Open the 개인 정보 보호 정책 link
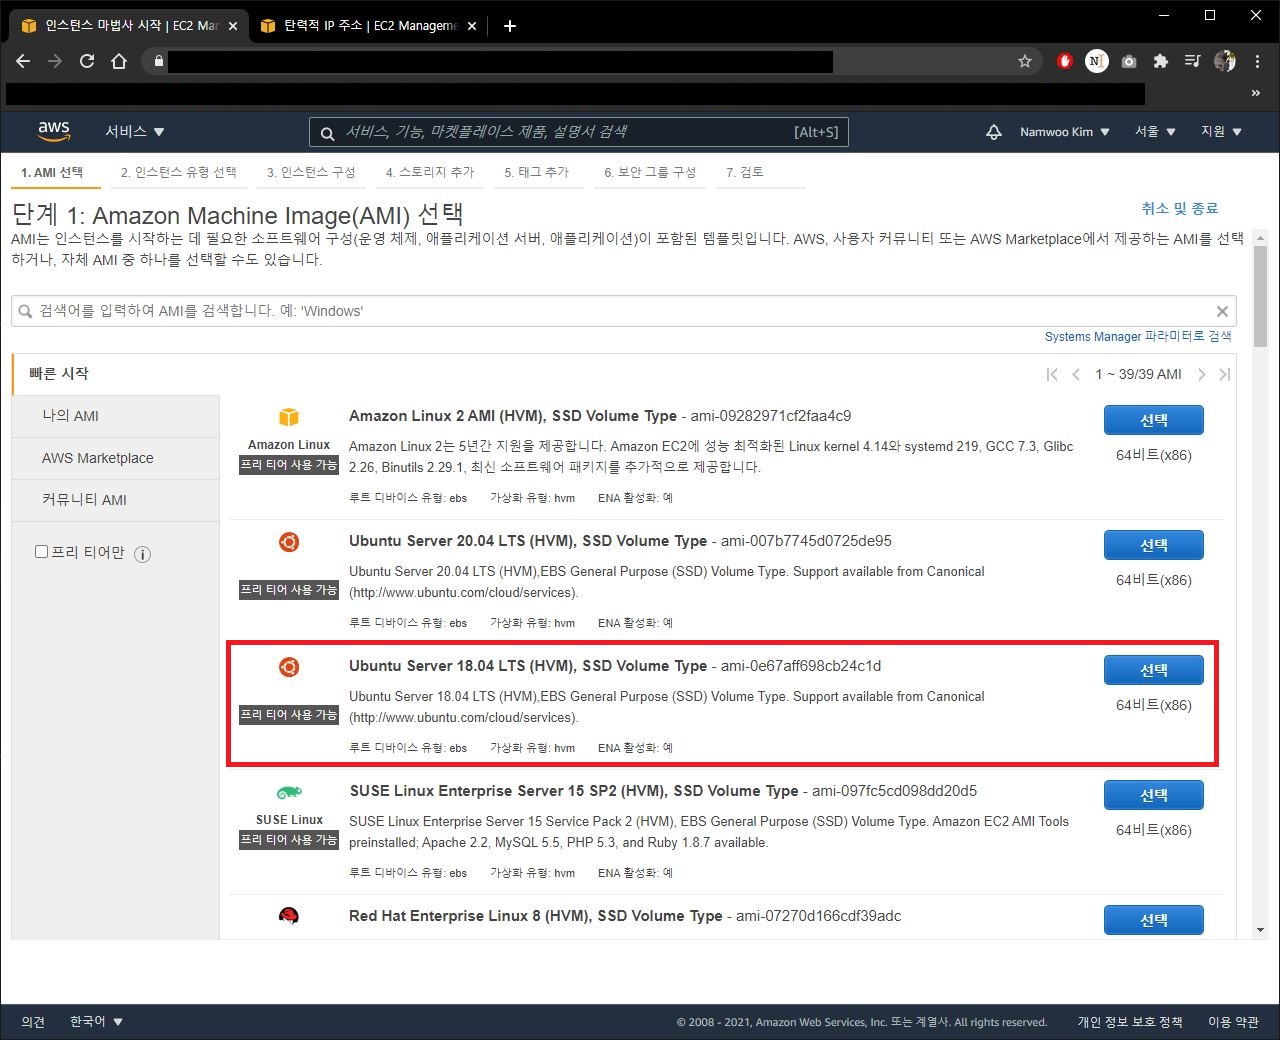 (x=1130, y=1022)
